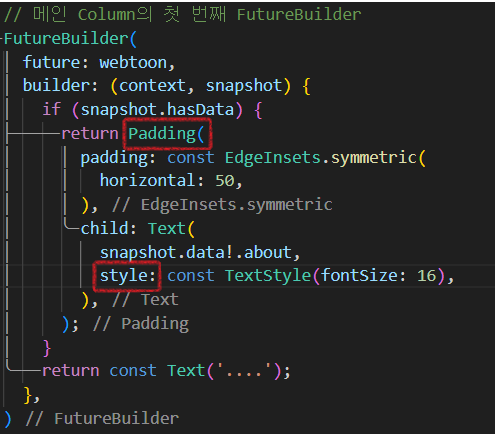This screenshot has height=434, width=495.
Task: Click the '....' string literal
Action: 244,371
